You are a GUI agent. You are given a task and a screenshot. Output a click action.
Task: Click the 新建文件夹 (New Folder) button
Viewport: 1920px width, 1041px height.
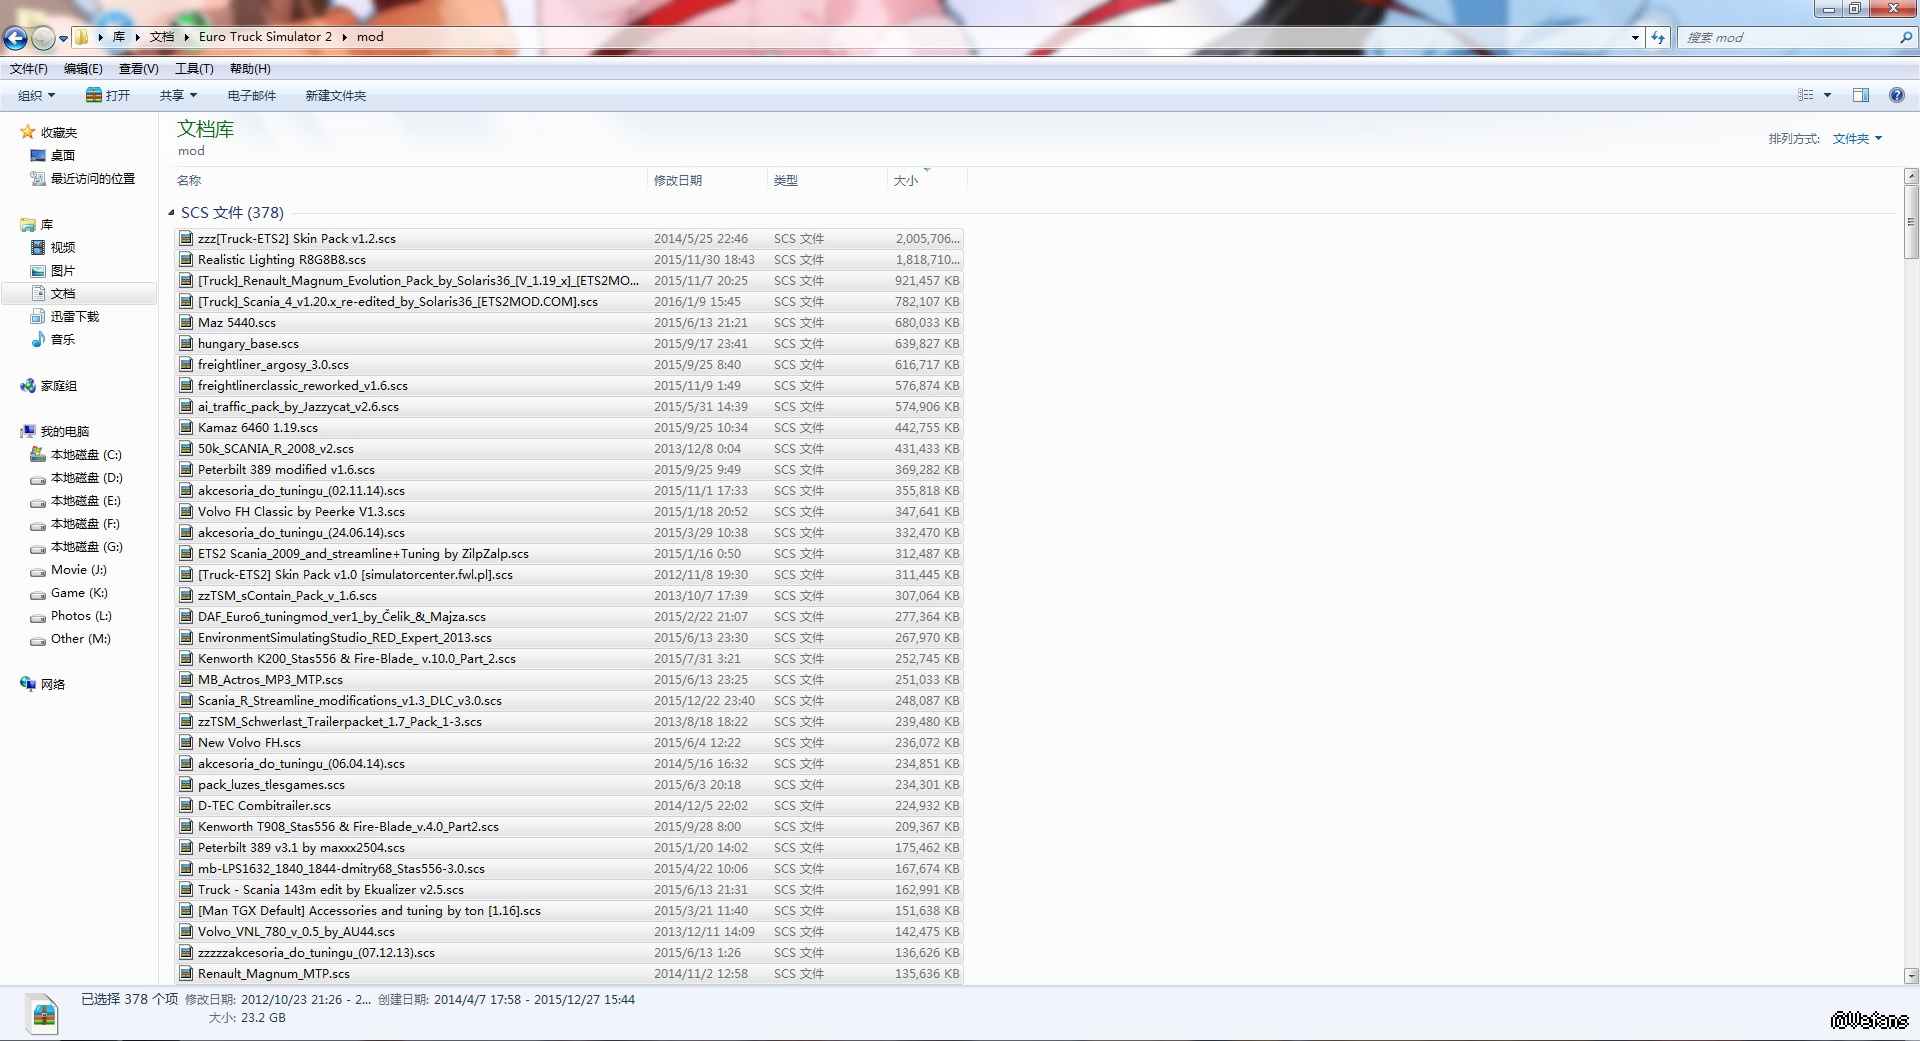335,95
